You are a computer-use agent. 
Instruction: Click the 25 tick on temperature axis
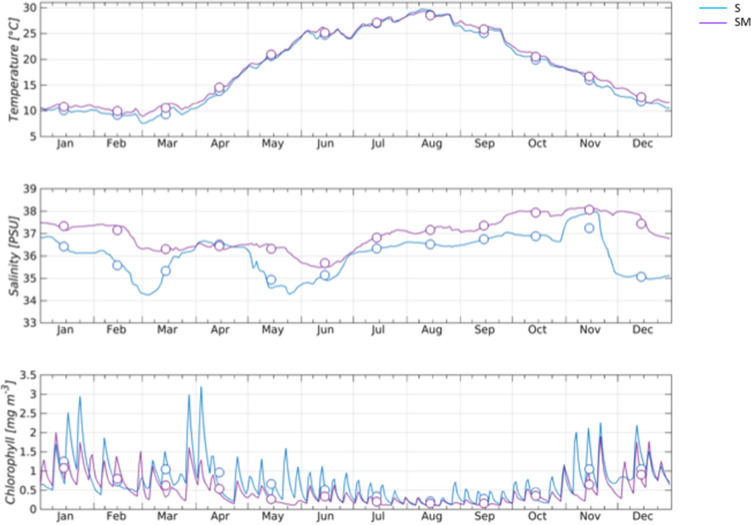point(30,34)
